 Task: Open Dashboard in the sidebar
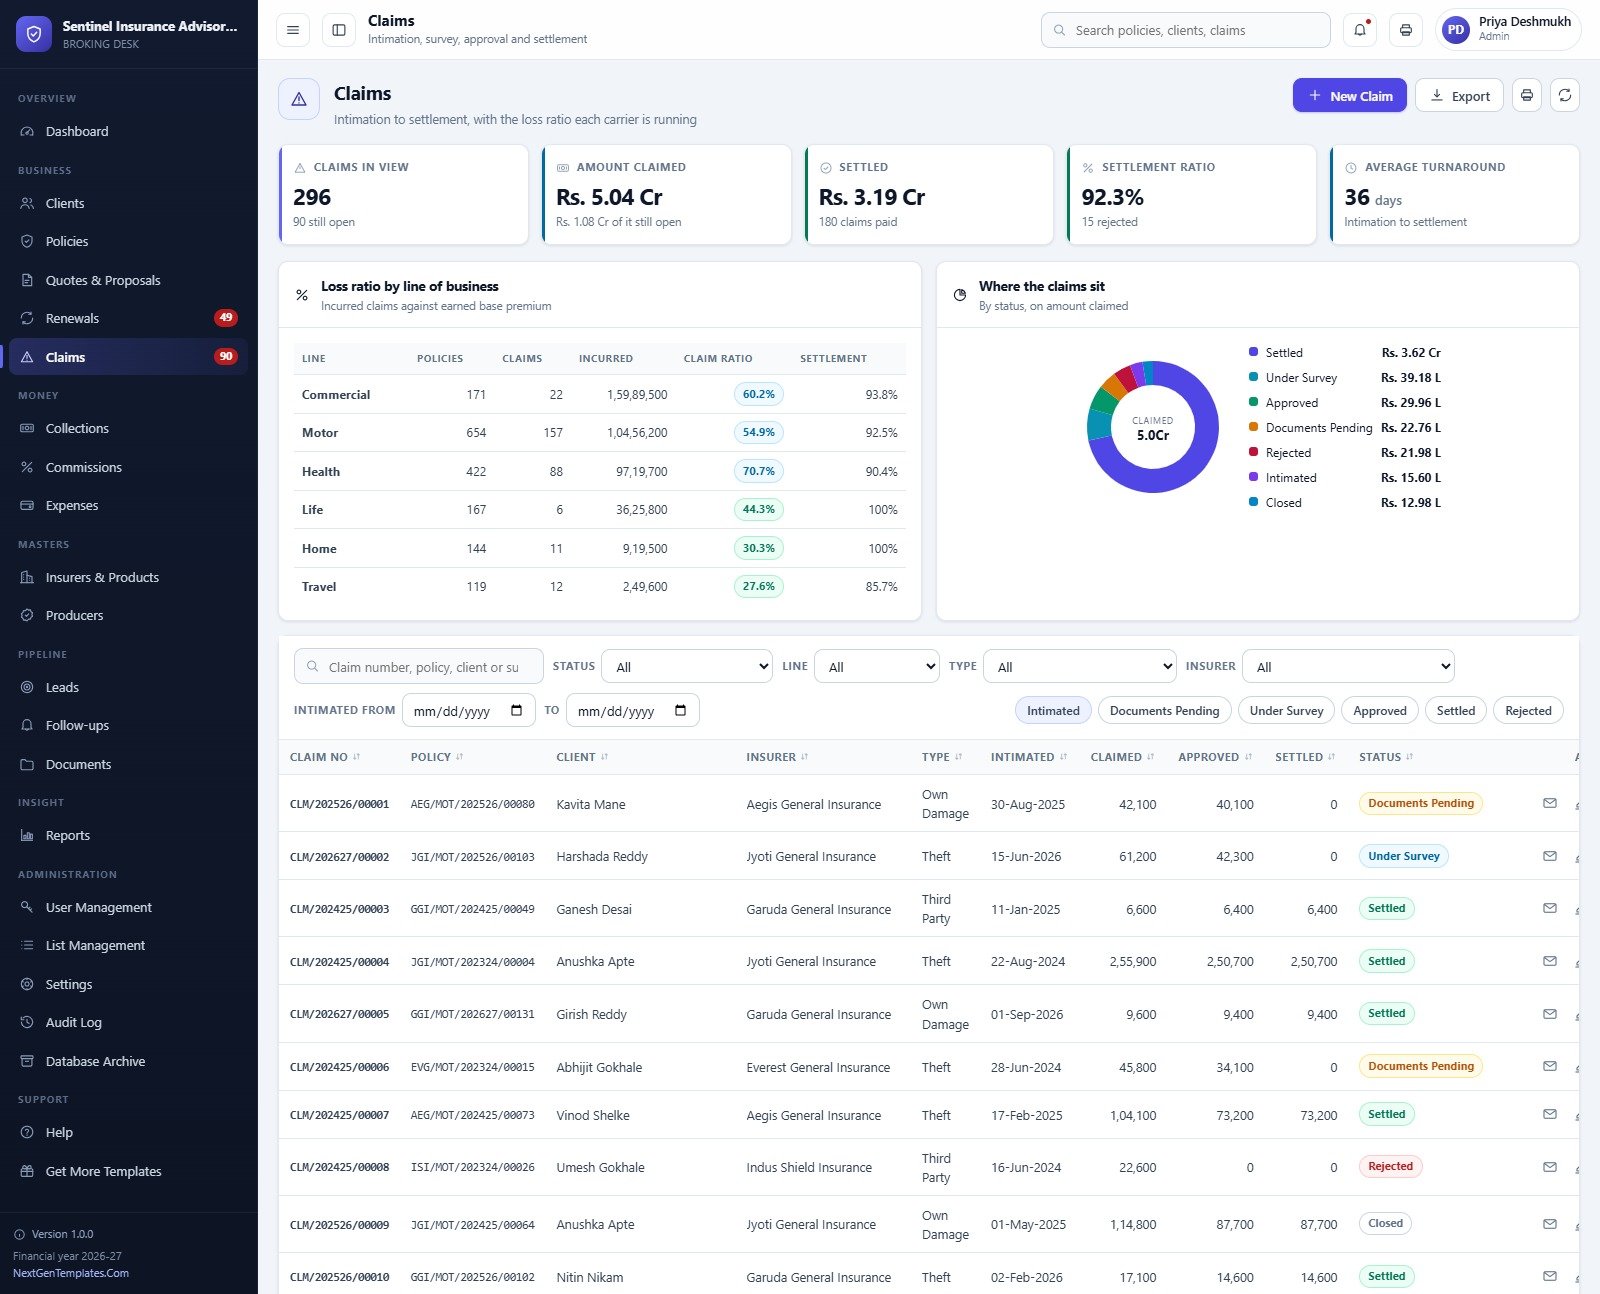pos(128,131)
